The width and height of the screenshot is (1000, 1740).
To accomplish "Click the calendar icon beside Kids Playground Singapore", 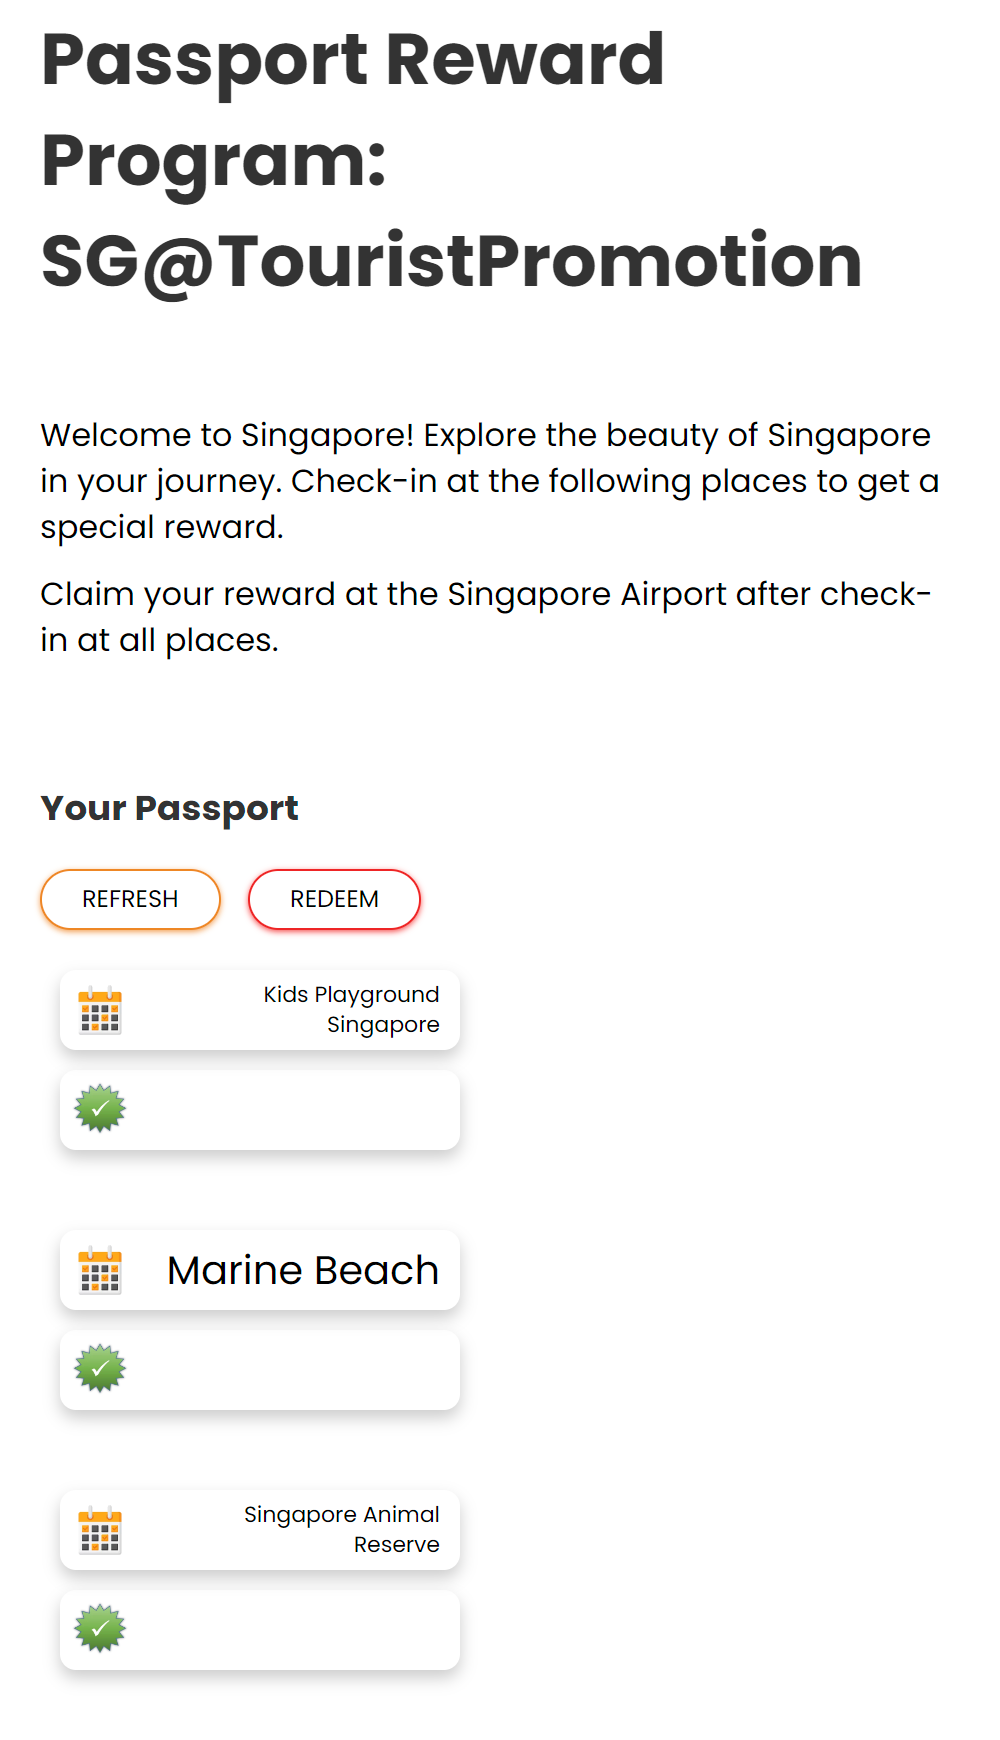I will point(100,1010).
